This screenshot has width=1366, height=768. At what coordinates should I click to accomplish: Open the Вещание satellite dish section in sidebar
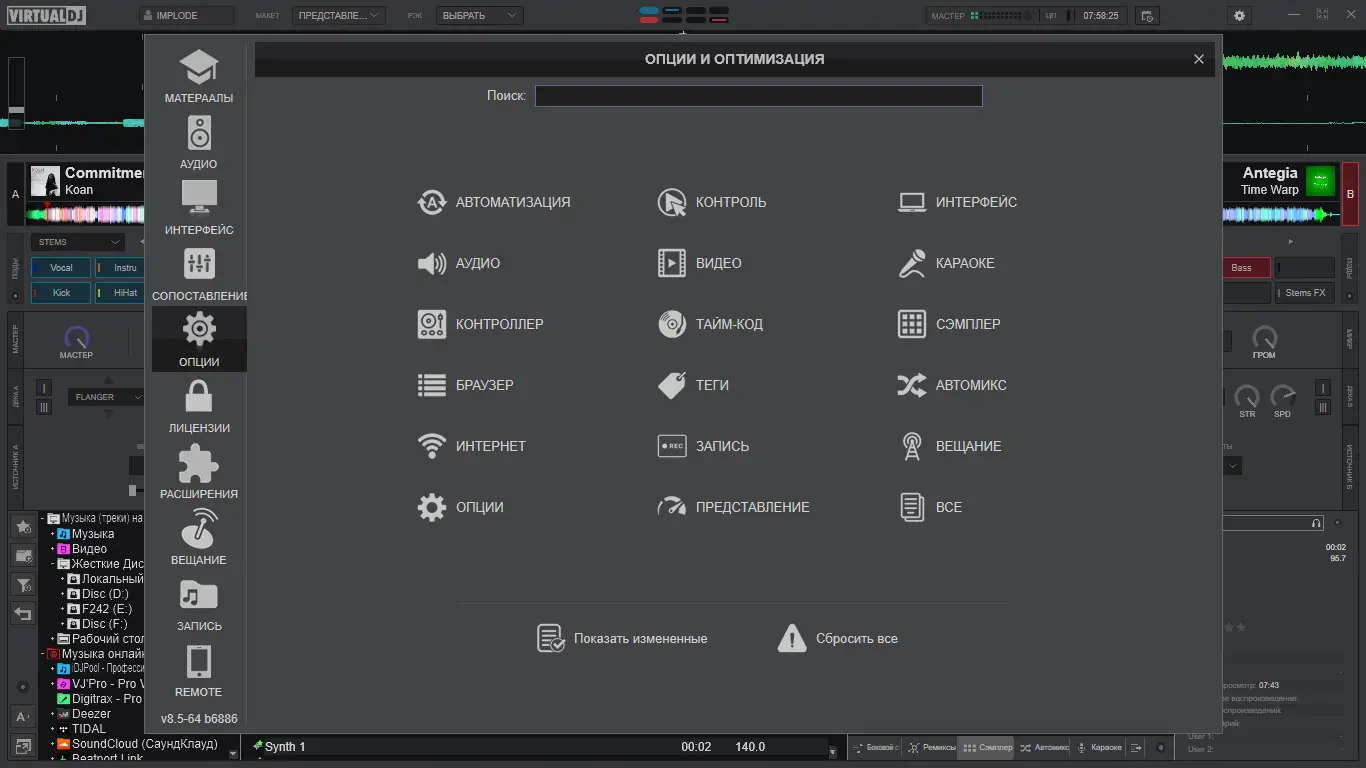pos(199,538)
